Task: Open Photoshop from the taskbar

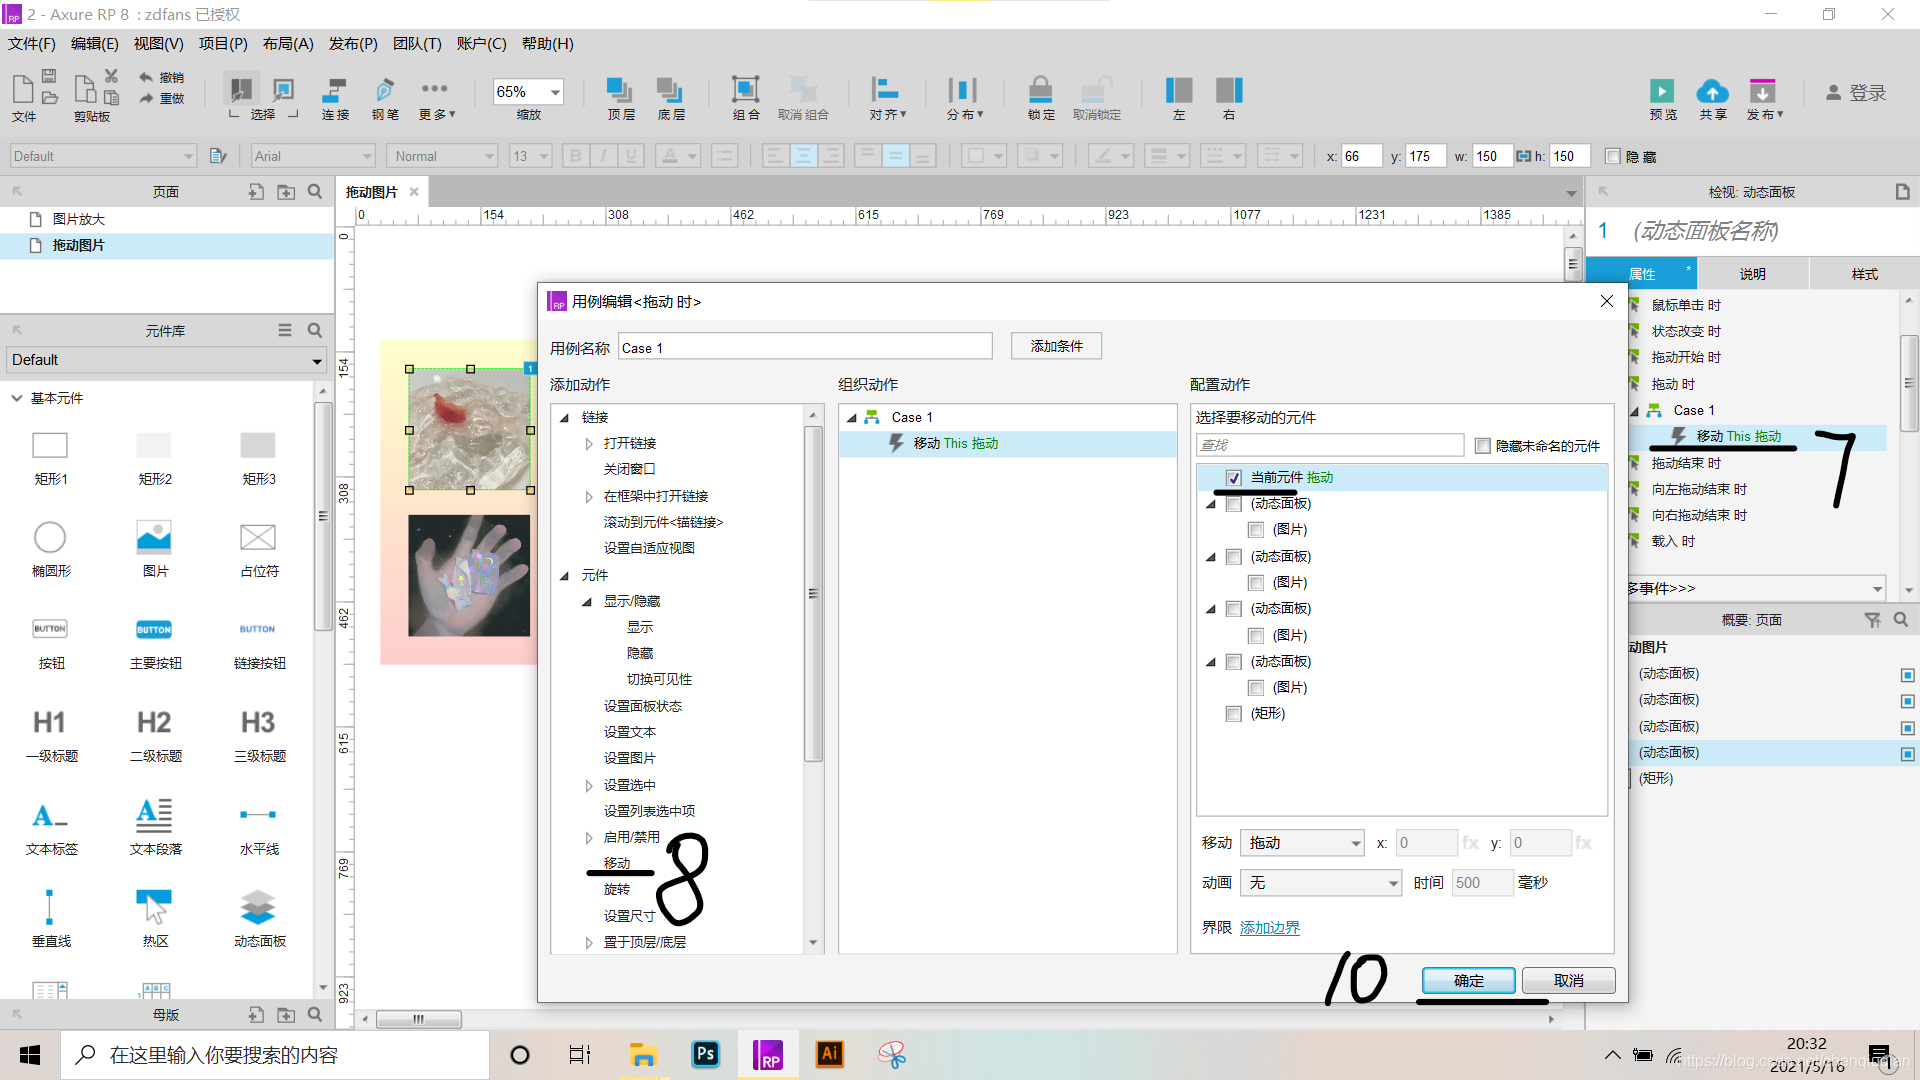Action: click(705, 1054)
